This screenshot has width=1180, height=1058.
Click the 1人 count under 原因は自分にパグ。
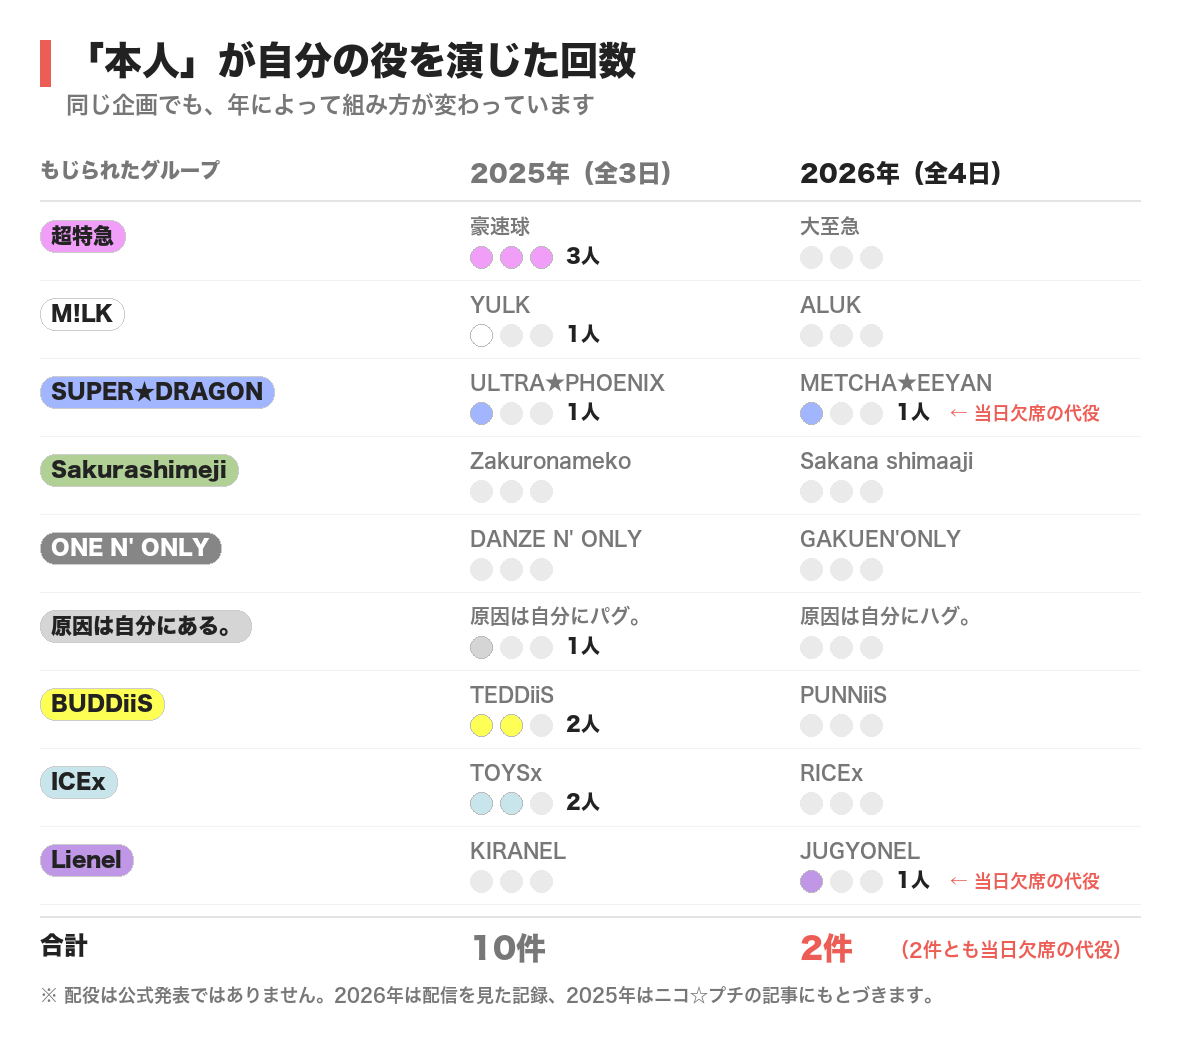(583, 646)
